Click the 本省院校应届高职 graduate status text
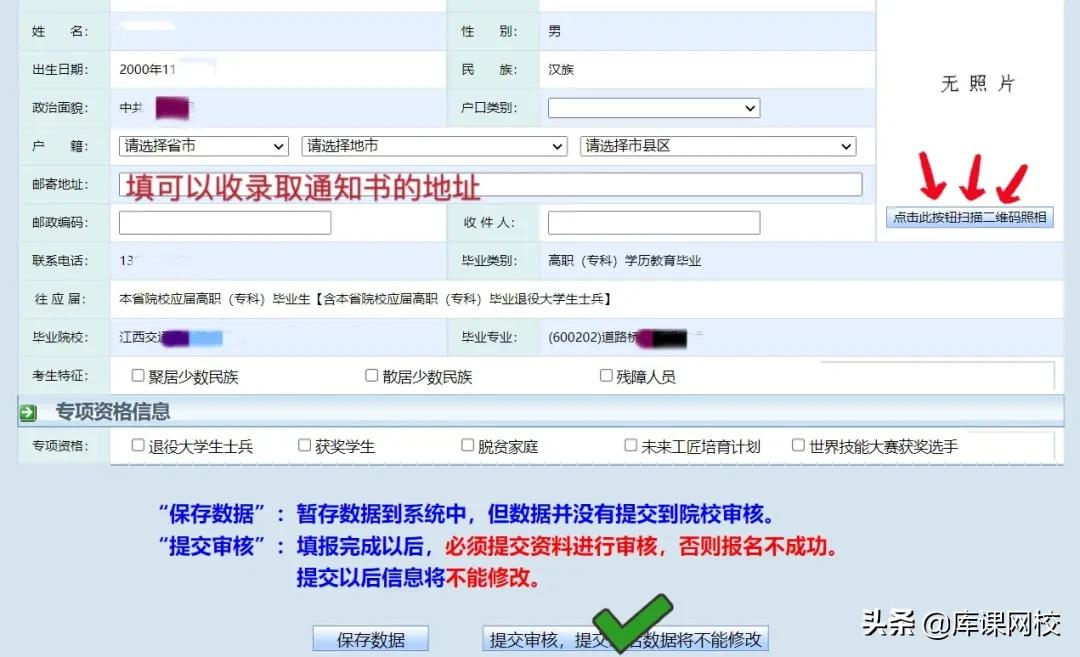This screenshot has height=657, width=1080. (x=364, y=299)
